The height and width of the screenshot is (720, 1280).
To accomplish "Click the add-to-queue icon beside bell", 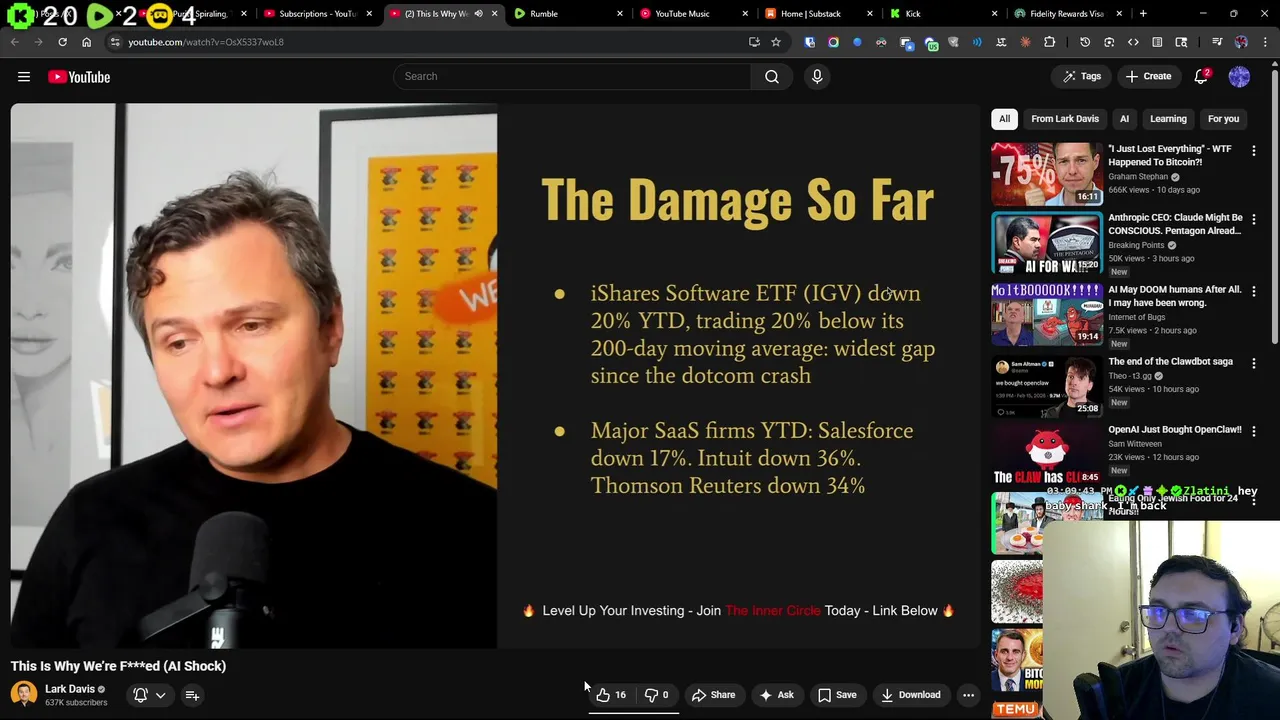I will pos(192,695).
